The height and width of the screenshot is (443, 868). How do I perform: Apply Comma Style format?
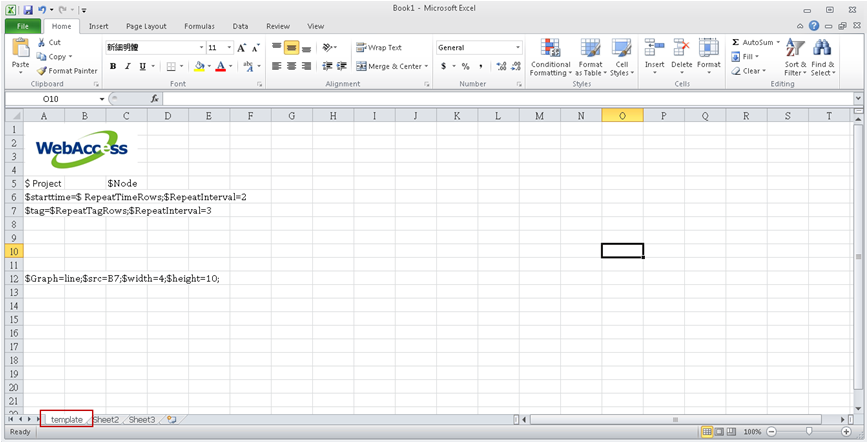coord(481,66)
